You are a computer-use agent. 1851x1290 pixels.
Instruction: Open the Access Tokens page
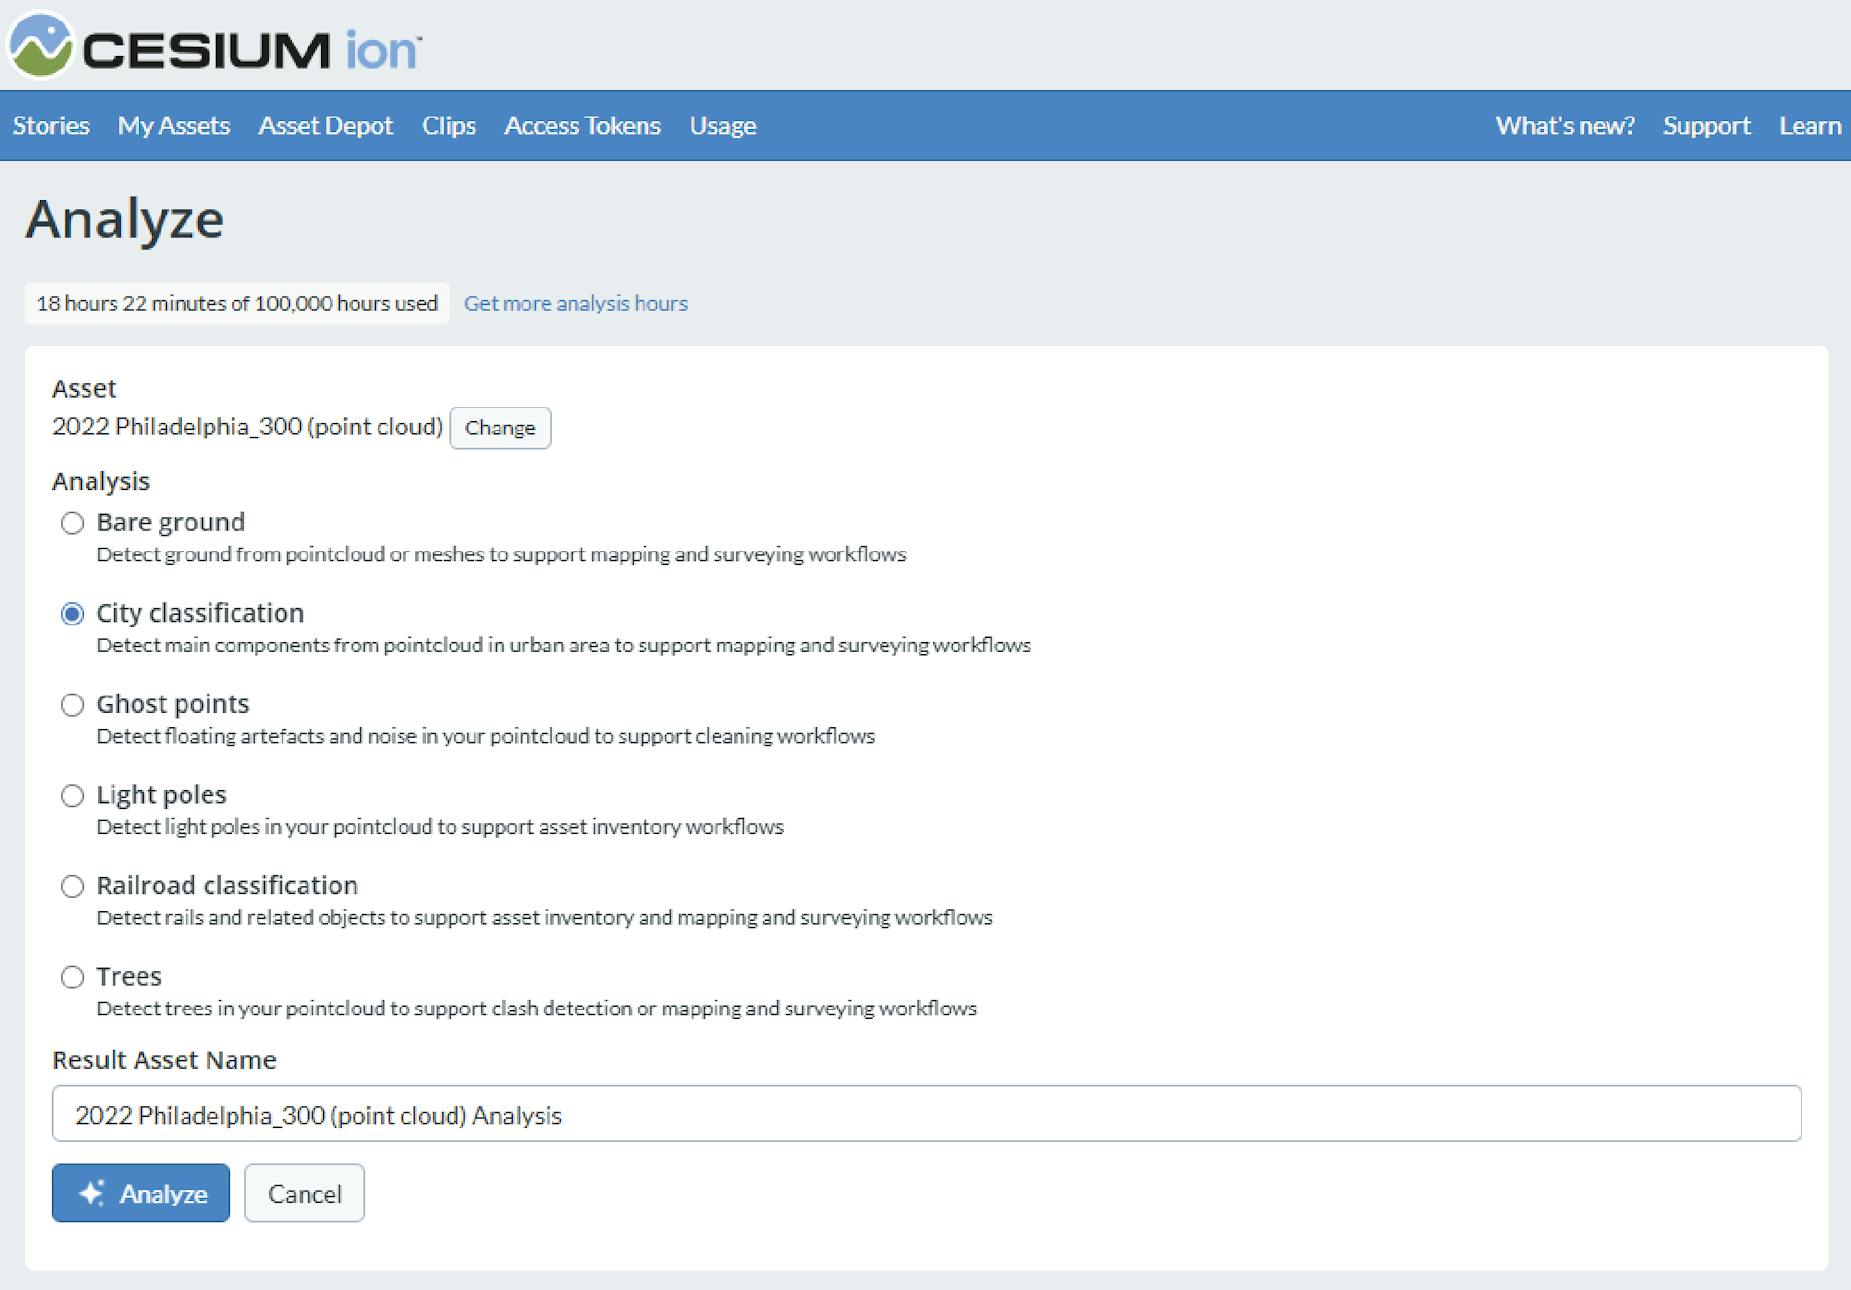coord(582,126)
